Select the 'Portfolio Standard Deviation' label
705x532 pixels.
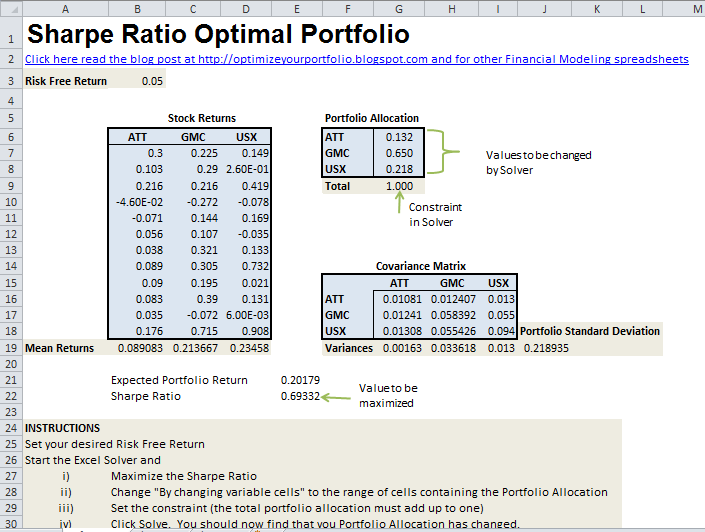(590, 331)
